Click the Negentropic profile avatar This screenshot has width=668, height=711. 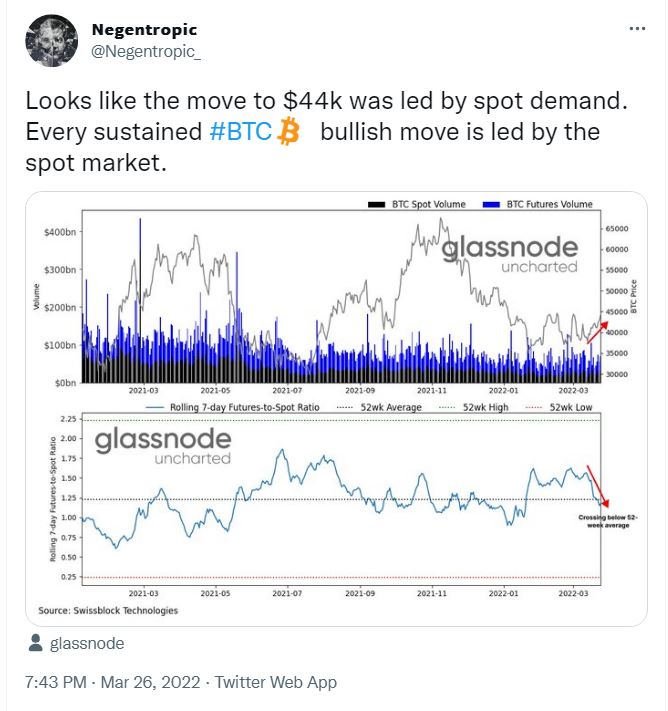pos(51,40)
